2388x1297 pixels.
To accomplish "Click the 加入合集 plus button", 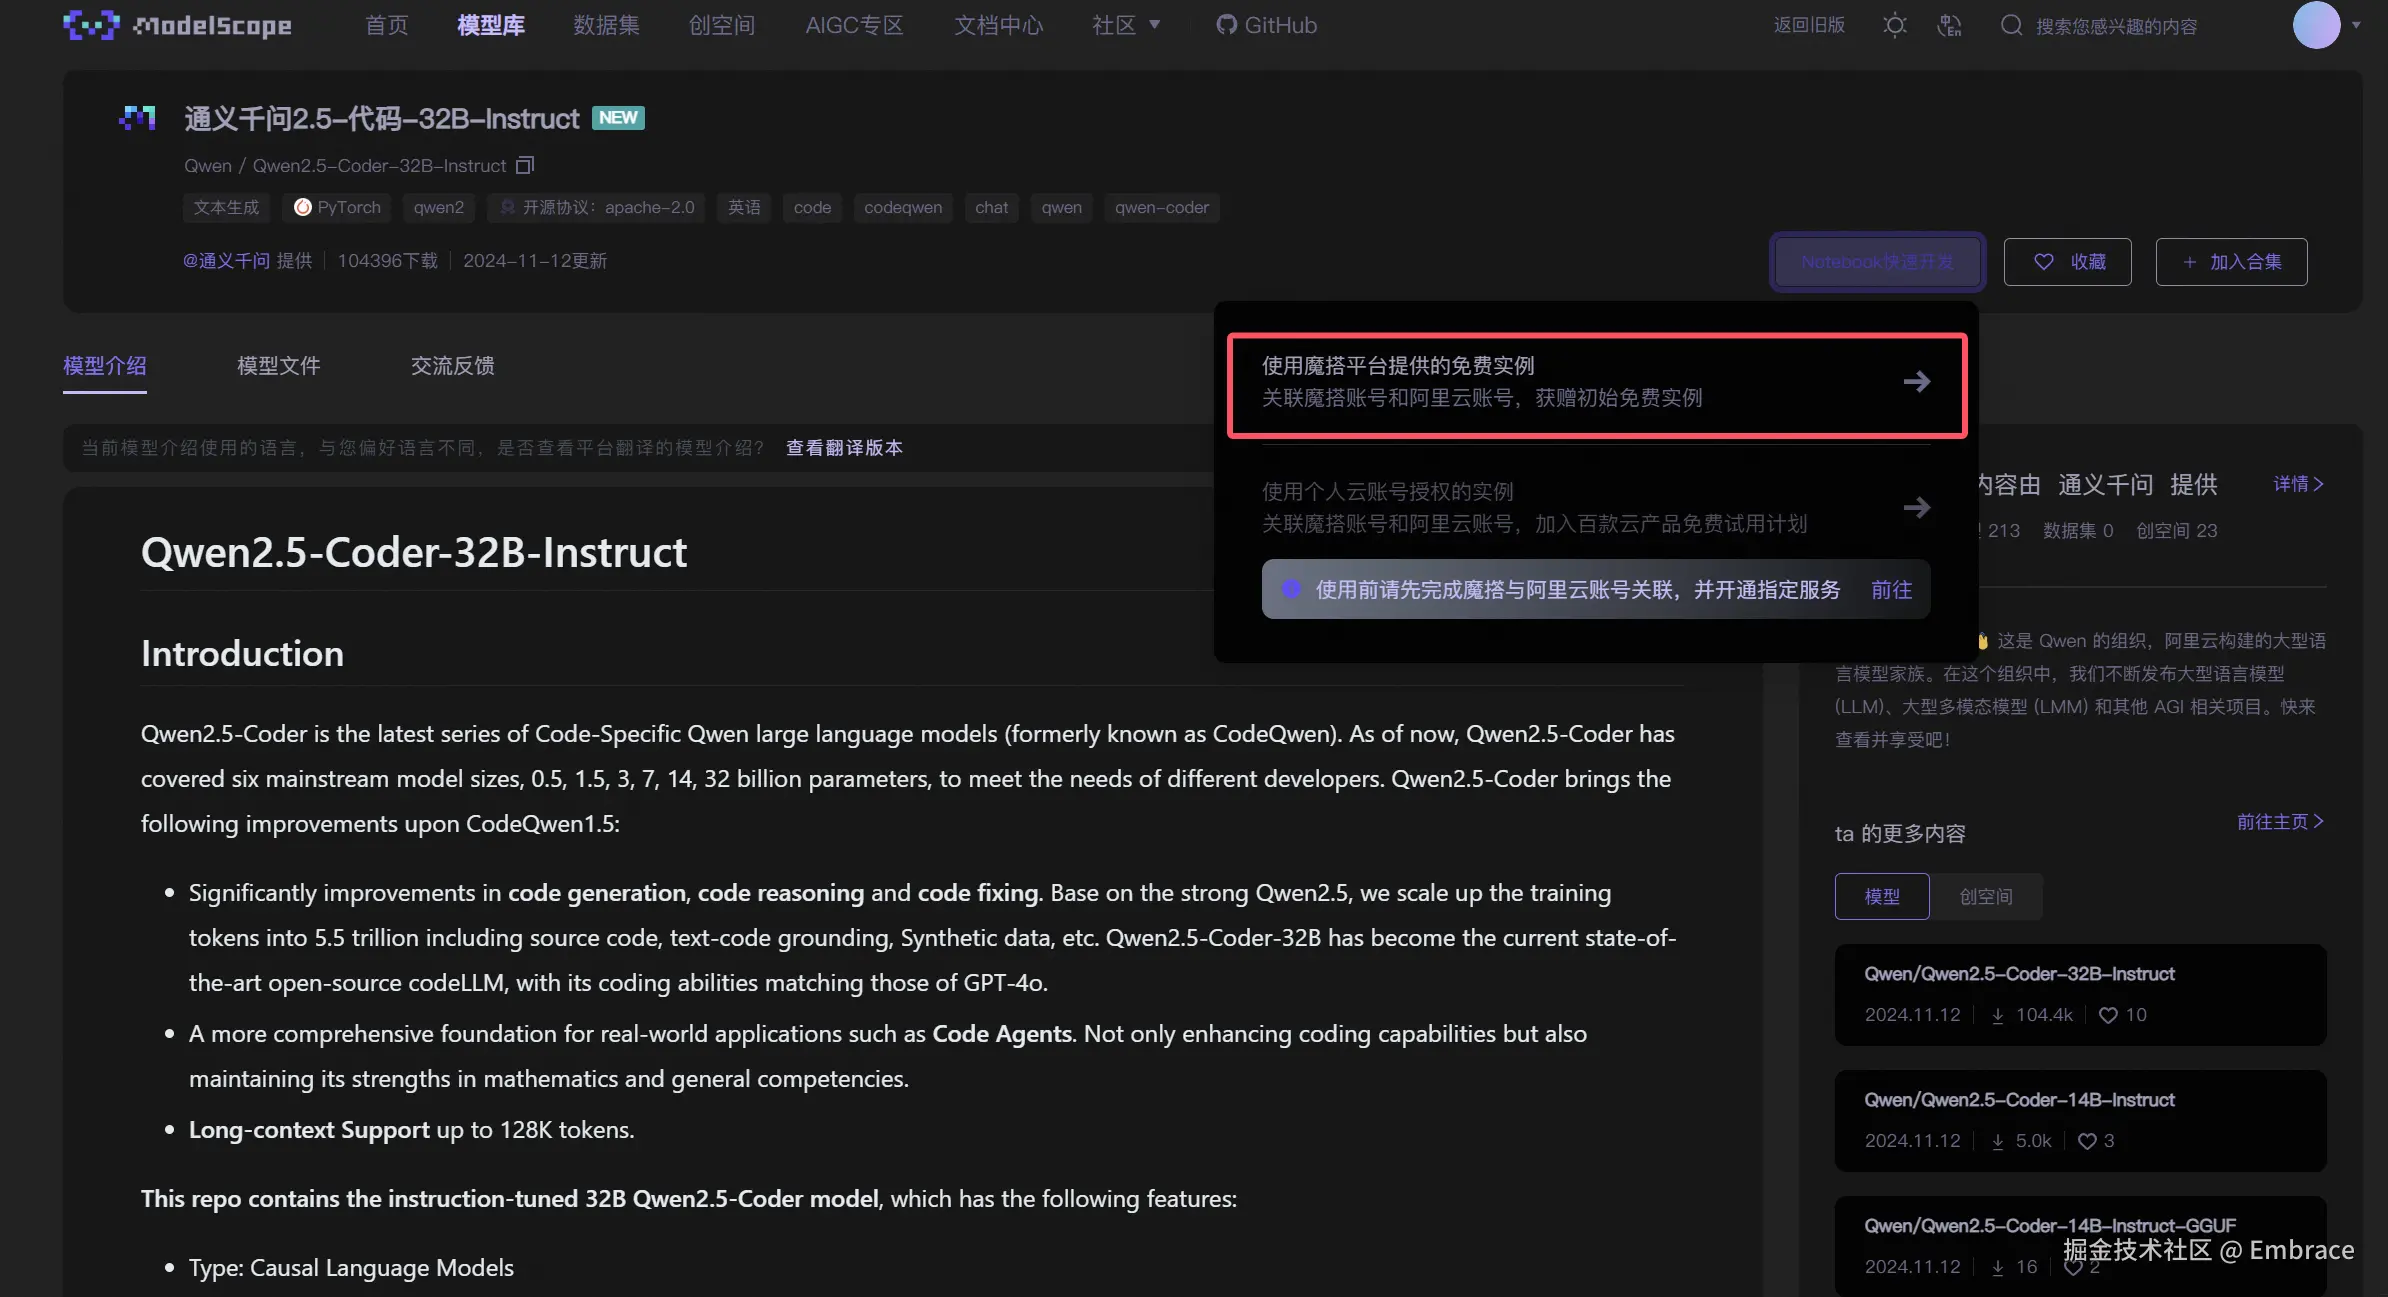I will tap(2231, 262).
